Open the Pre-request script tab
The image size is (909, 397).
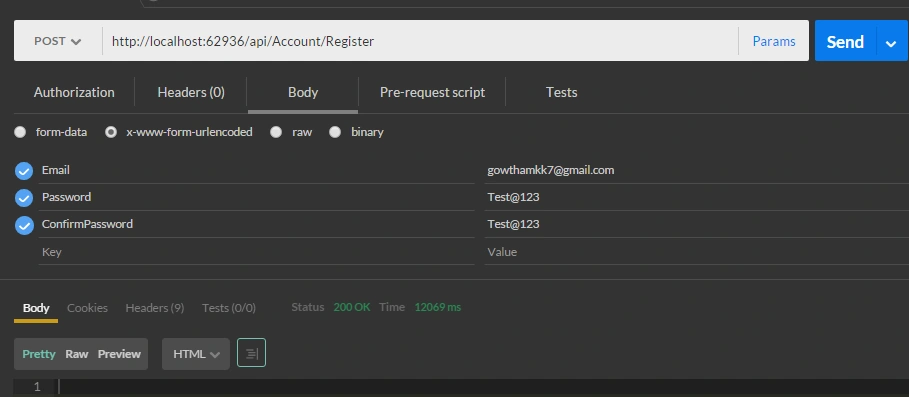pyautogui.click(x=432, y=93)
